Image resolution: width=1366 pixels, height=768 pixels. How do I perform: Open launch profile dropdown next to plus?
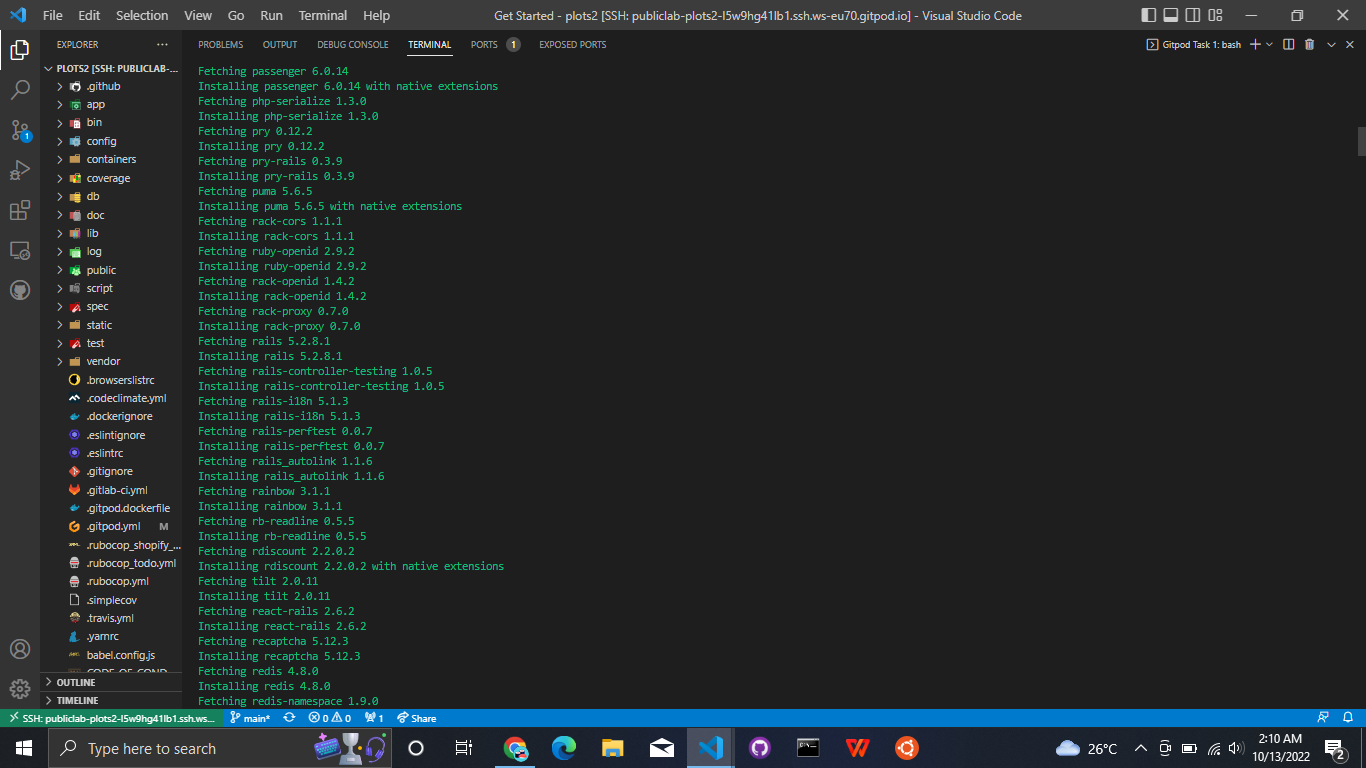coord(1270,45)
